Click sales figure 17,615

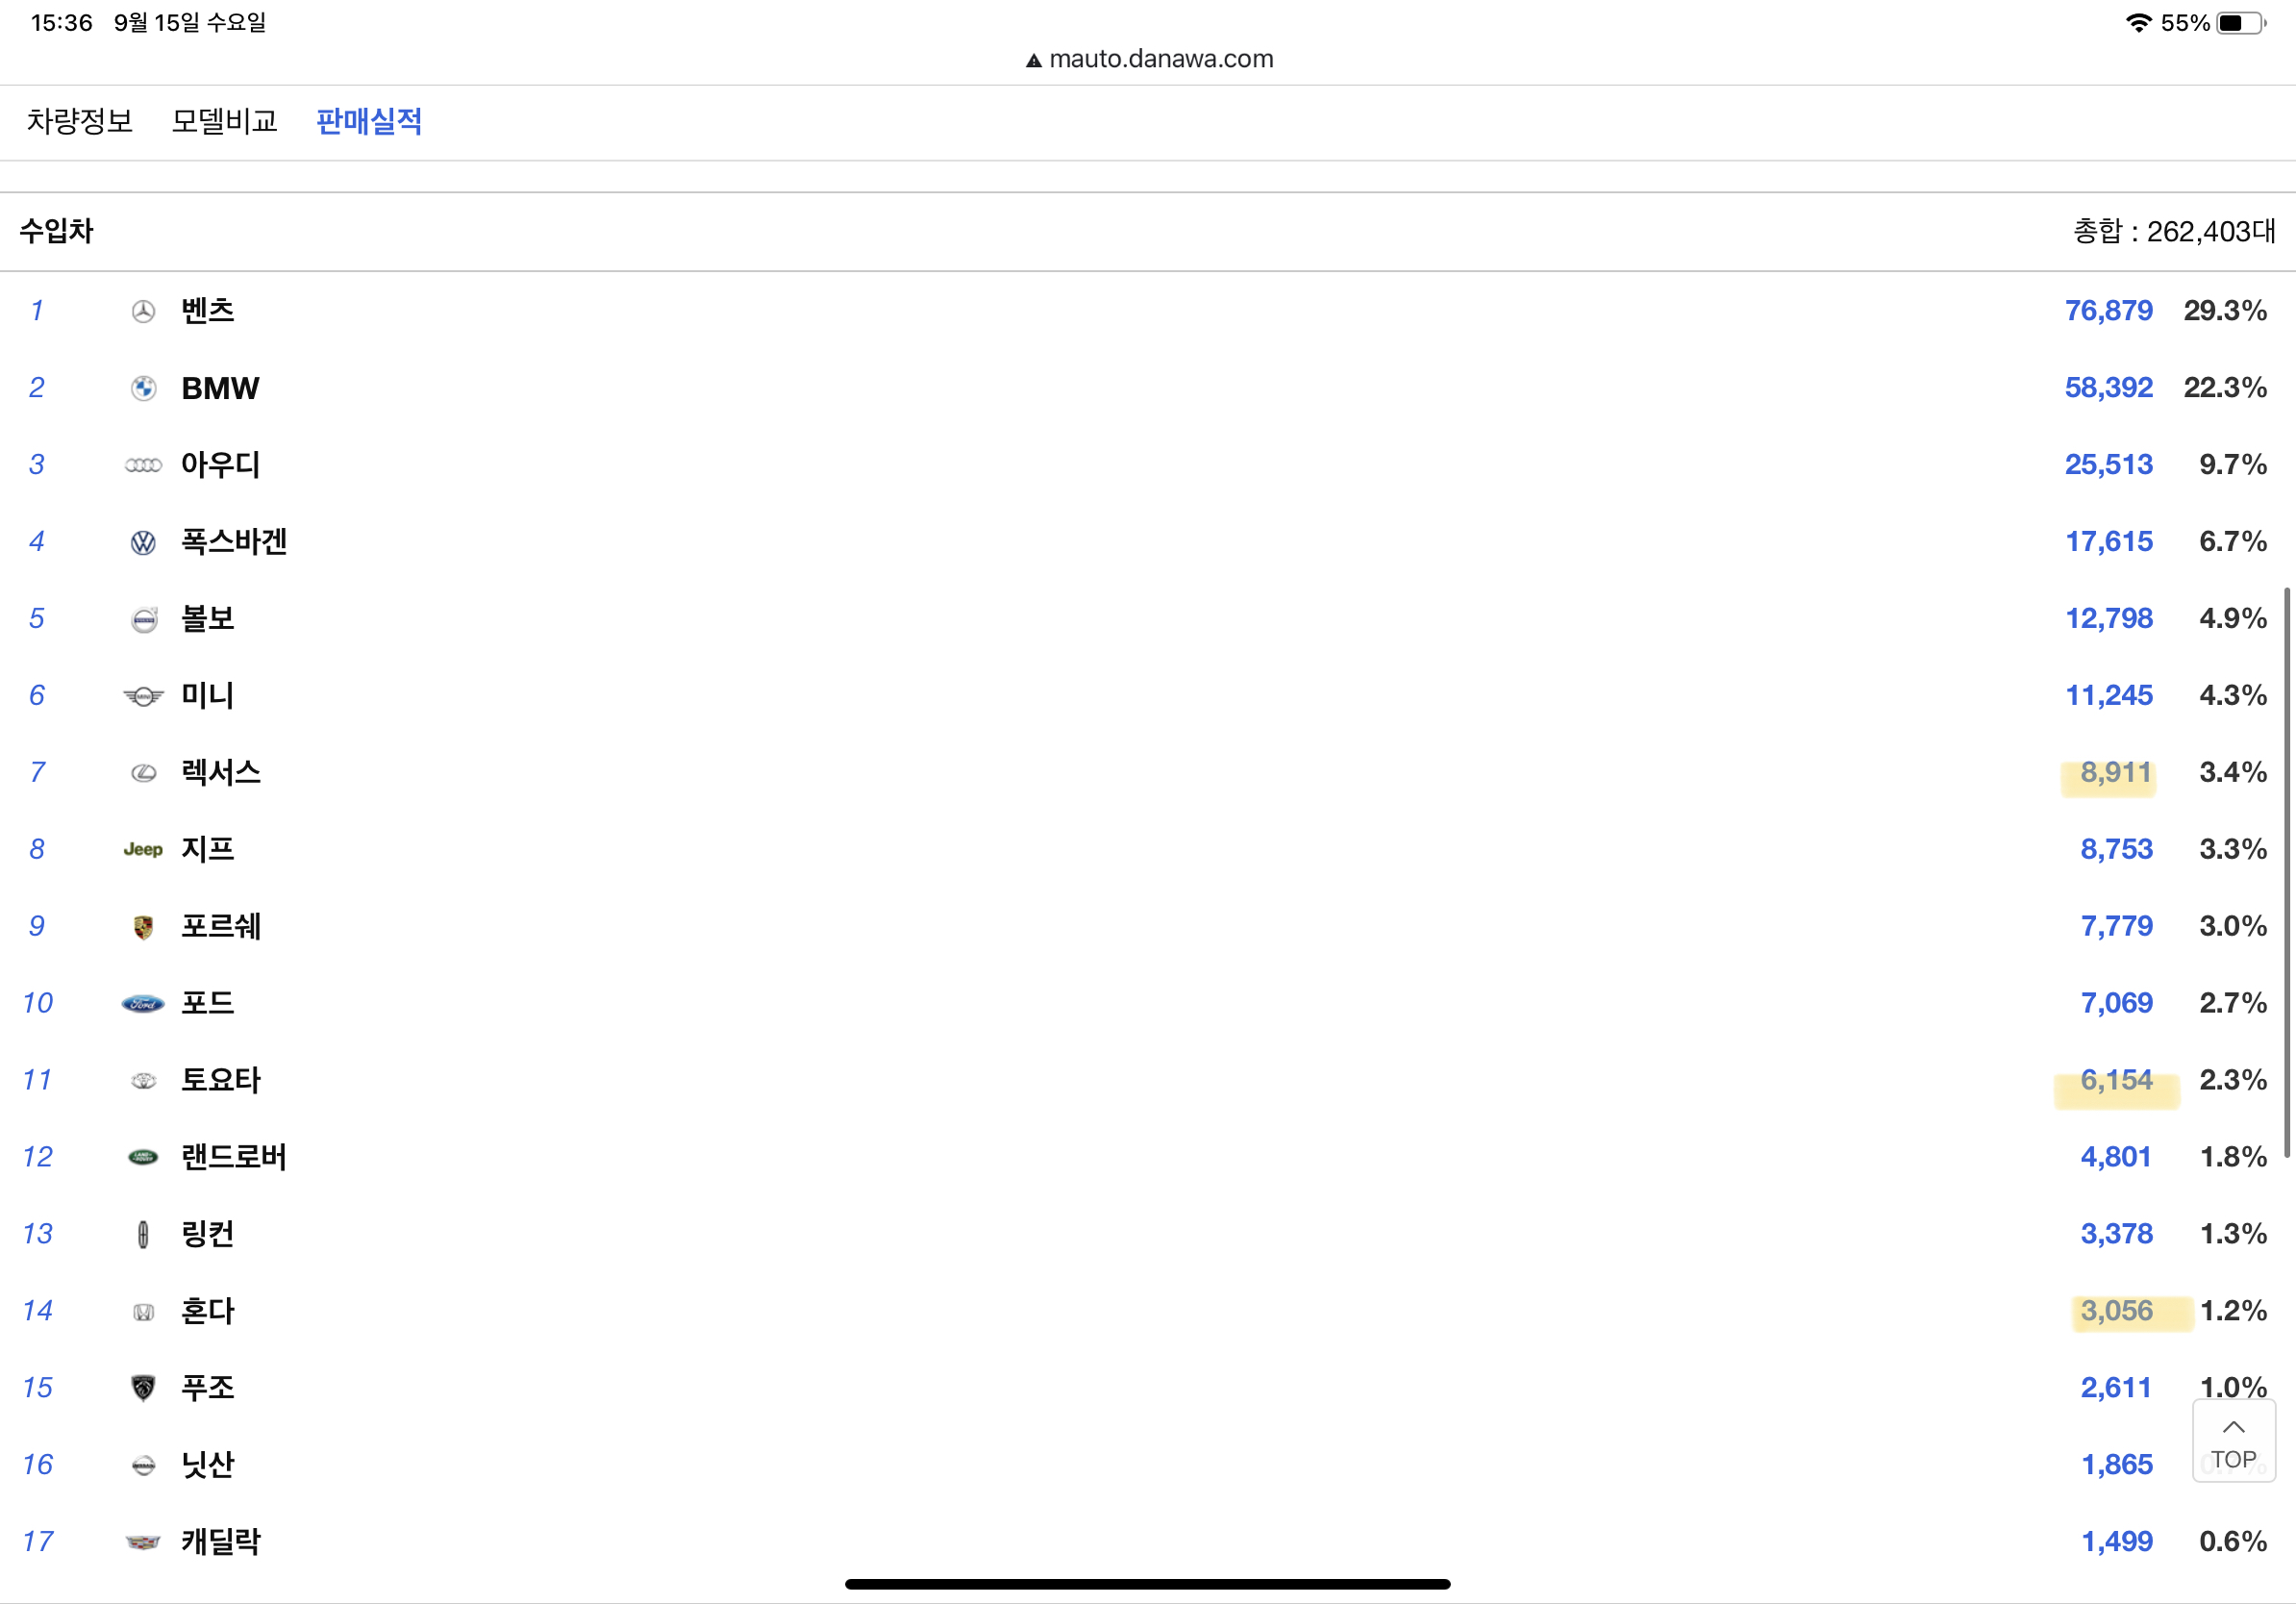pyautogui.click(x=2109, y=542)
